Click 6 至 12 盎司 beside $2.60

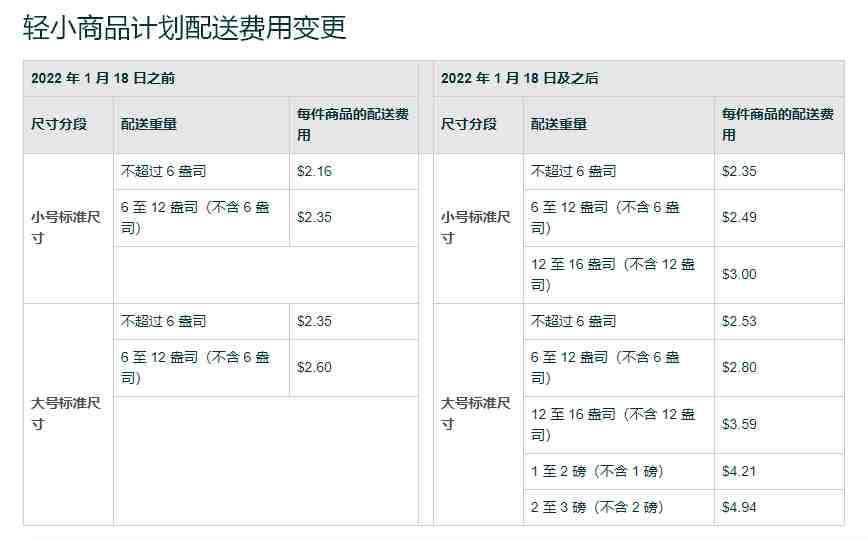(x=195, y=368)
